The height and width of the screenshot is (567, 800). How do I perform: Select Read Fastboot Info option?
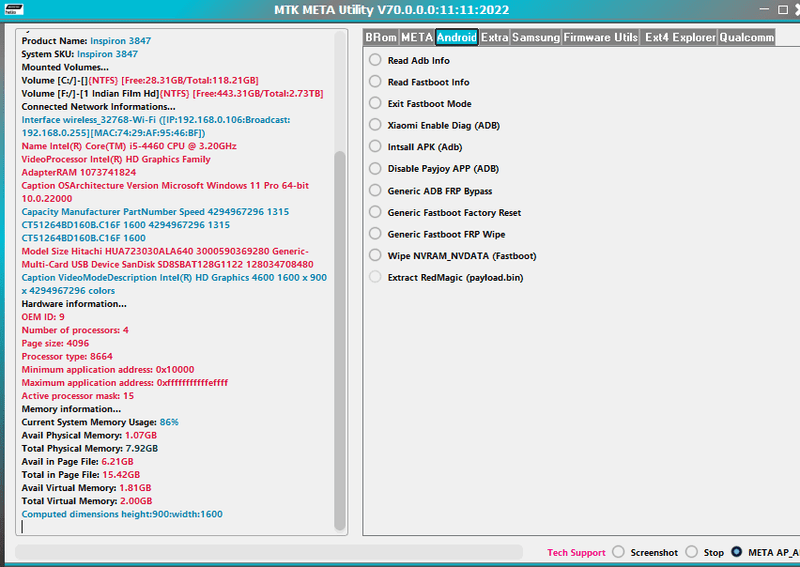(x=376, y=82)
